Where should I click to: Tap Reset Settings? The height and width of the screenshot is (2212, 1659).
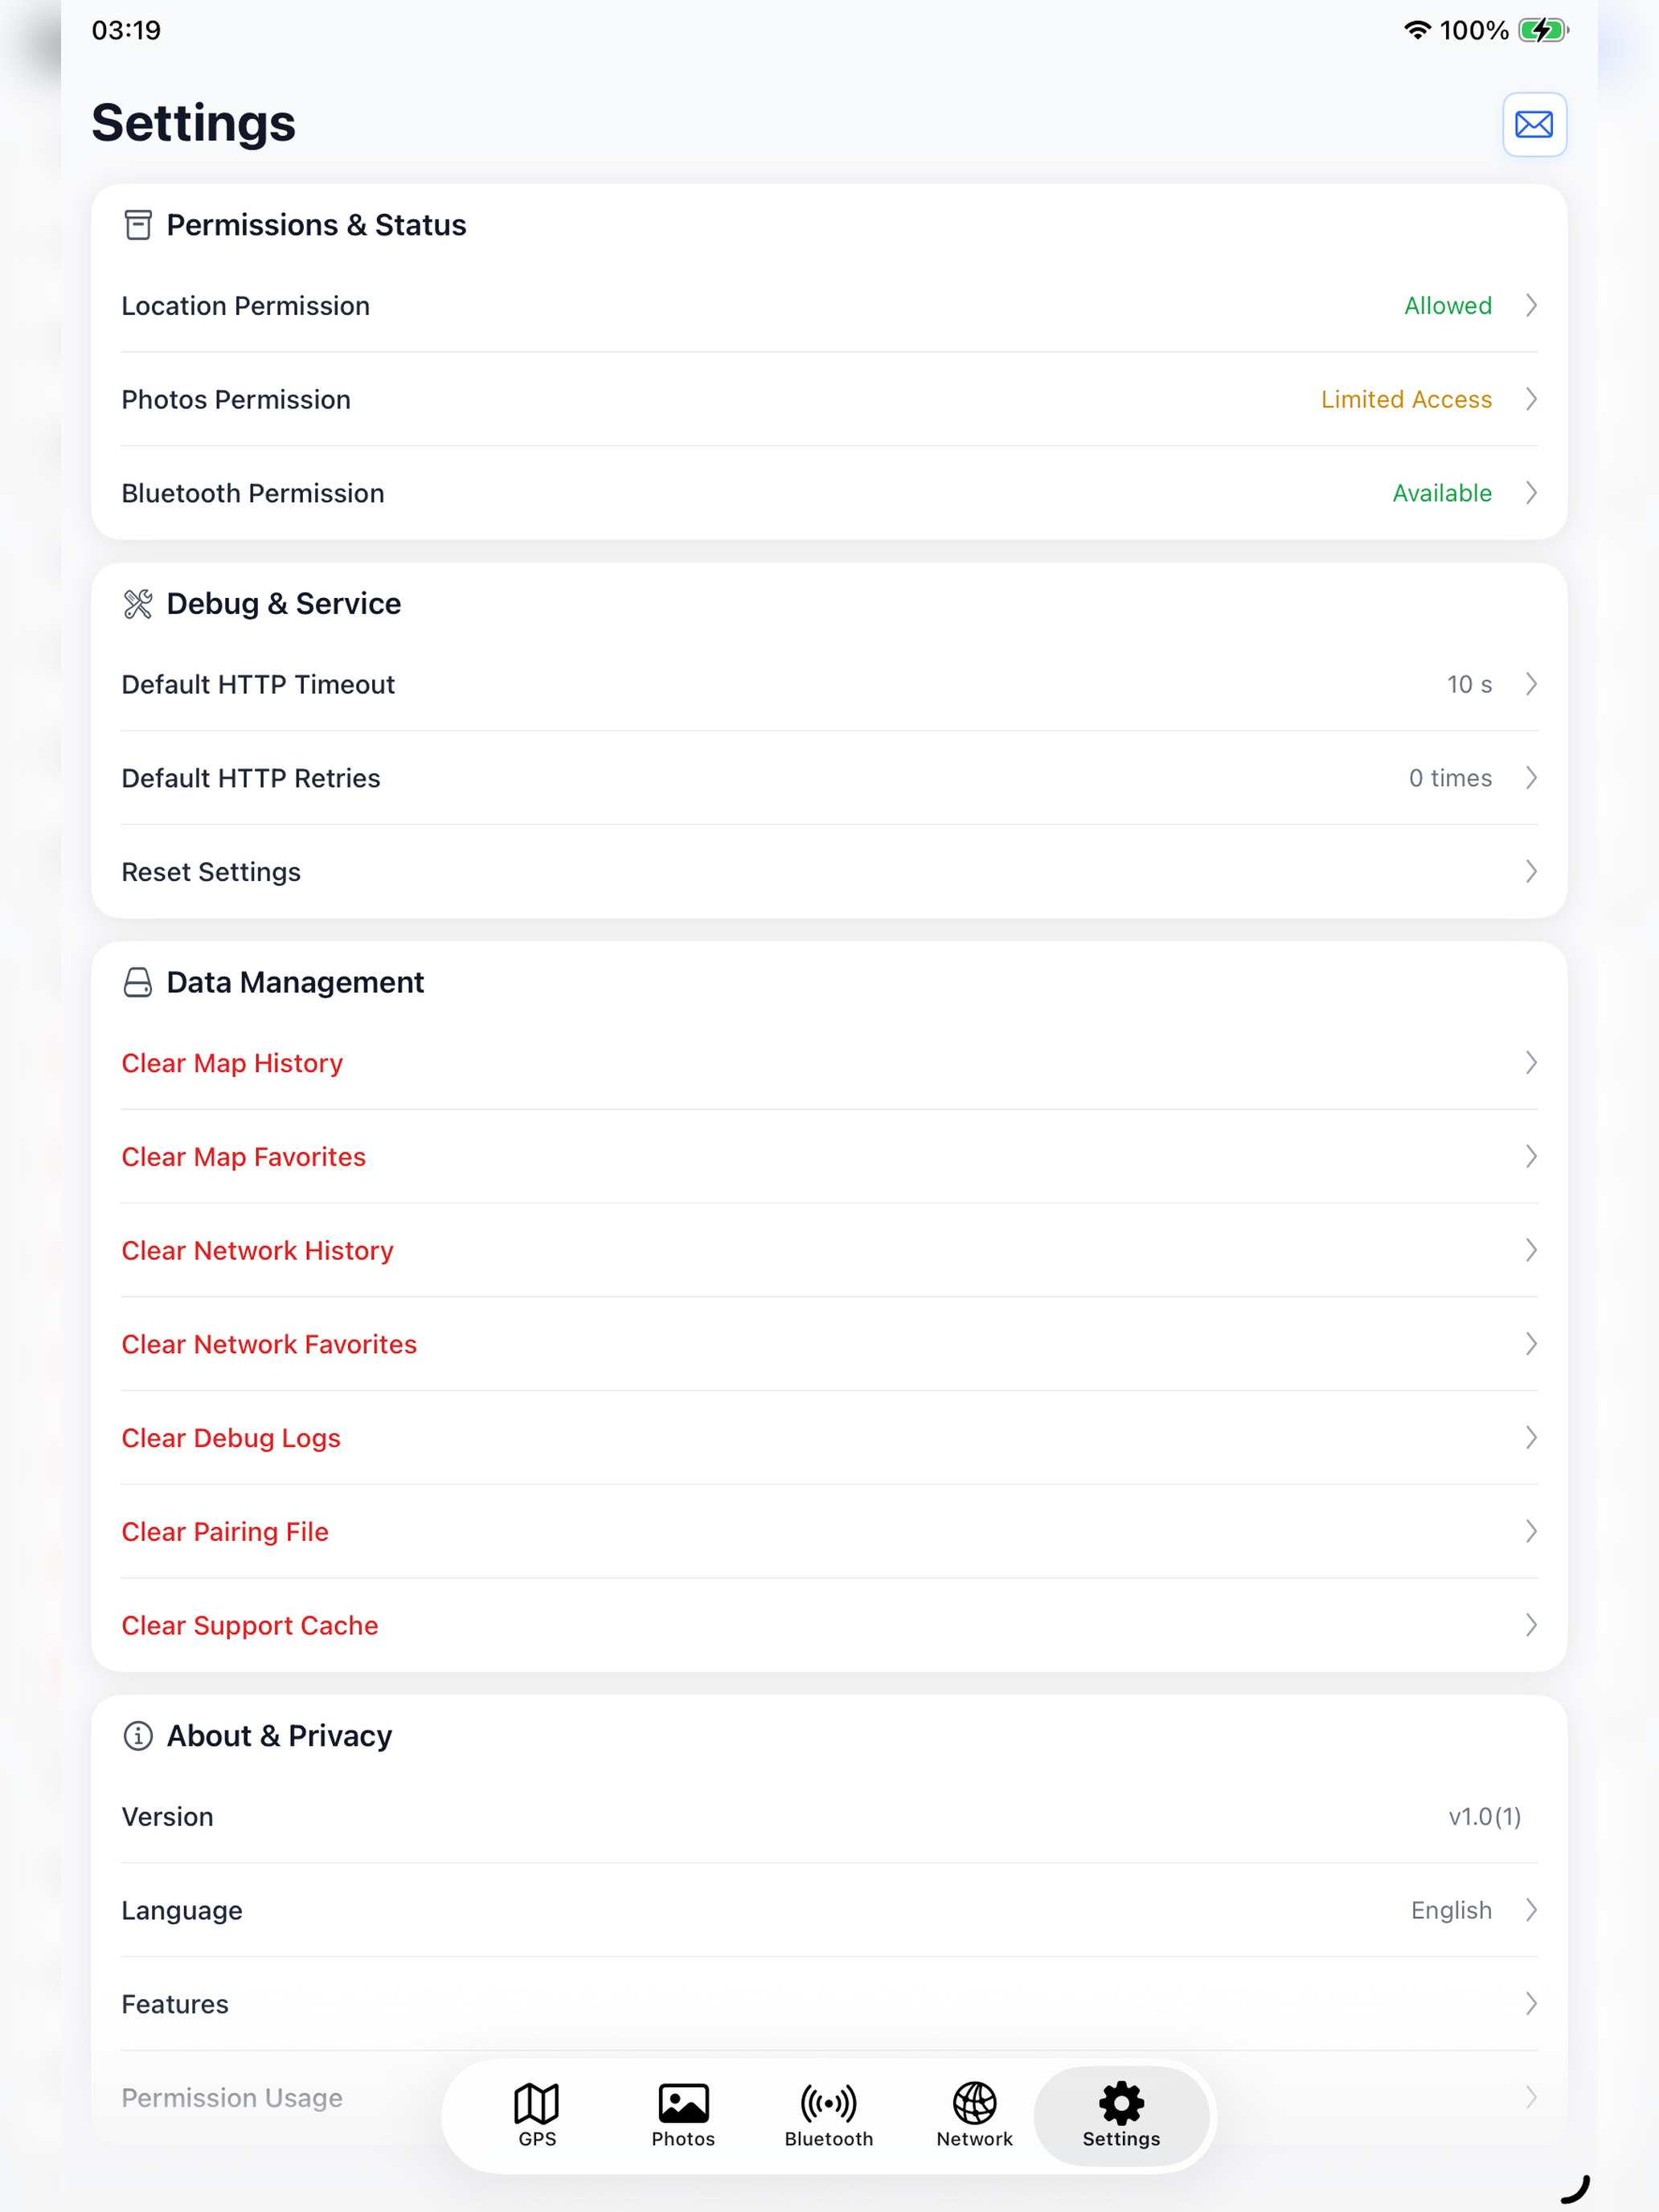[x=829, y=872]
